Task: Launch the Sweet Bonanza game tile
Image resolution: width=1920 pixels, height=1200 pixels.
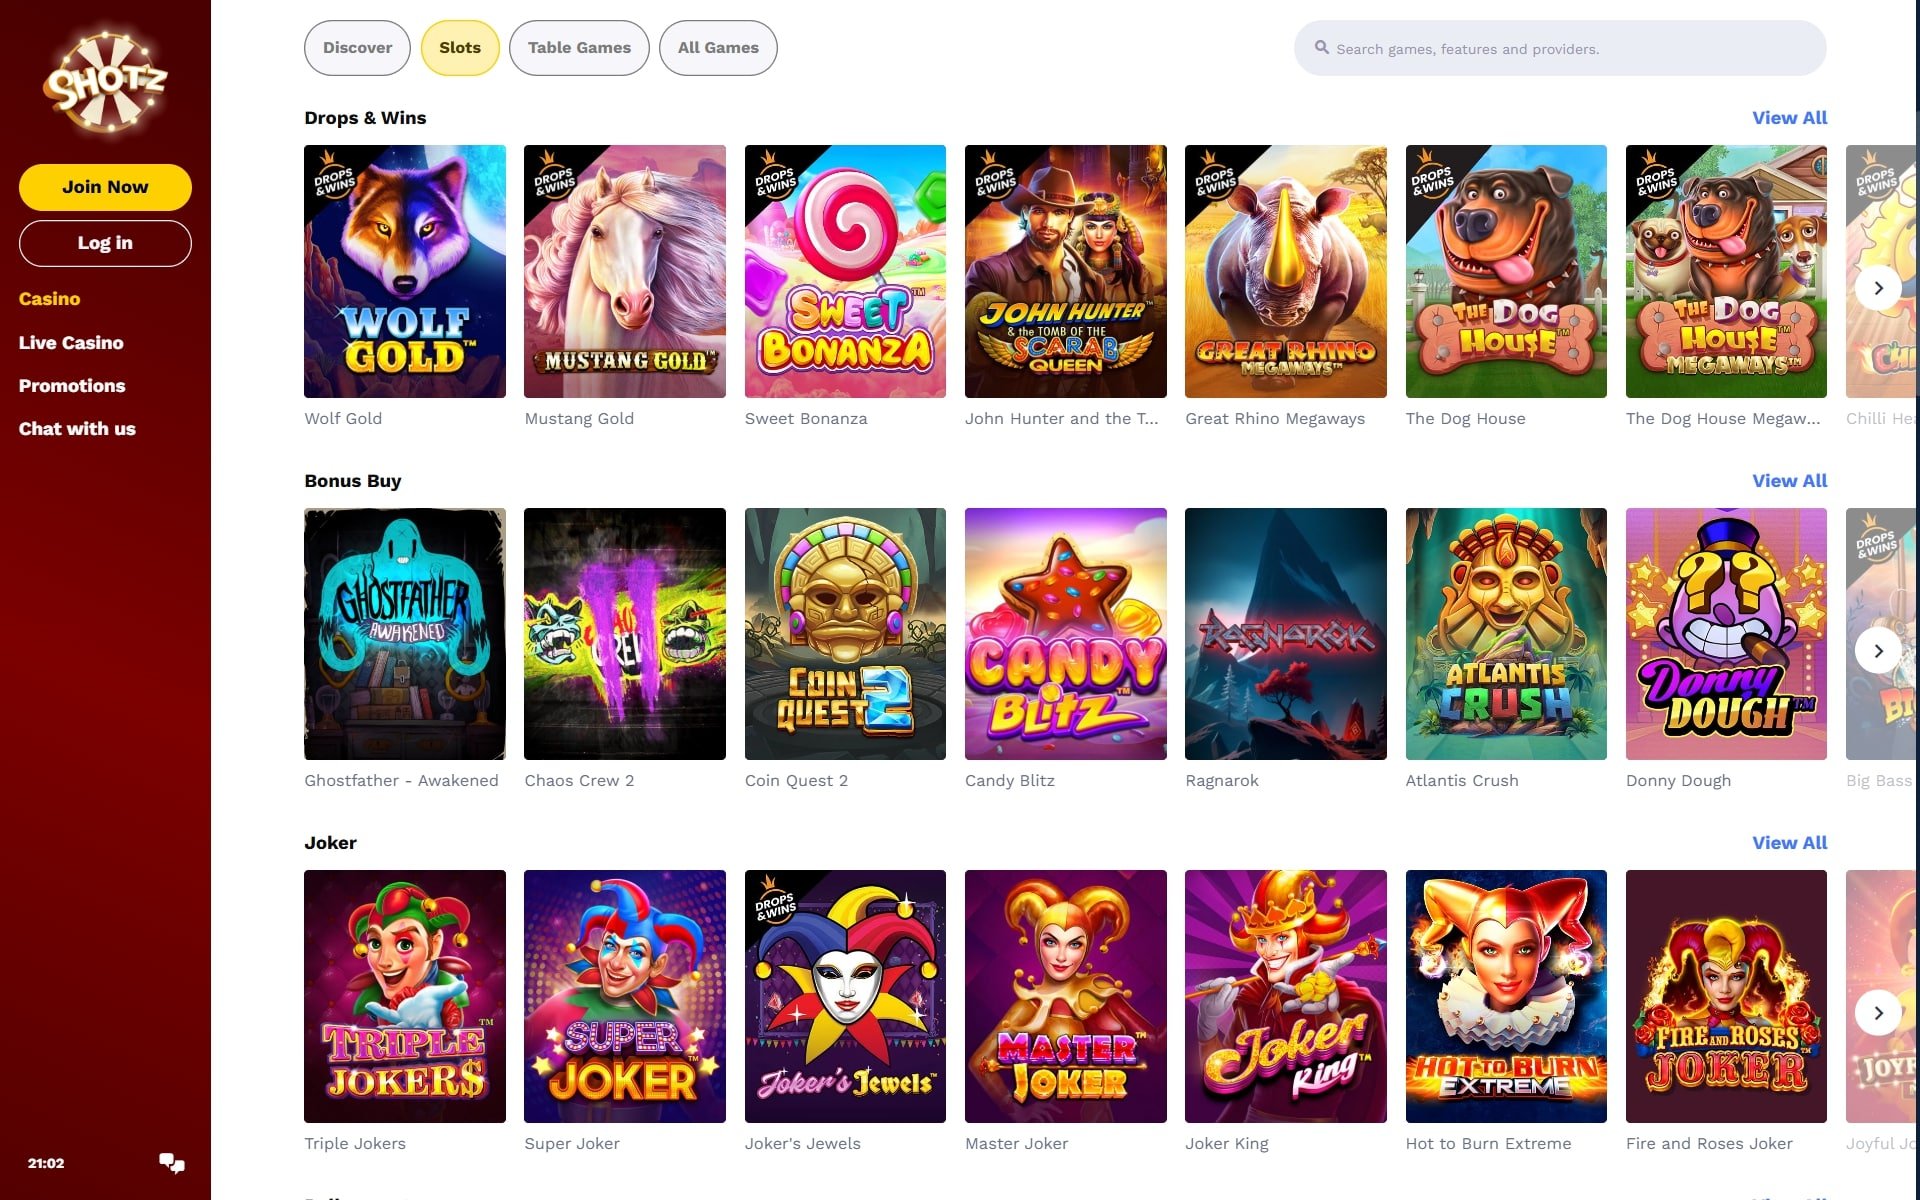Action: coord(845,271)
